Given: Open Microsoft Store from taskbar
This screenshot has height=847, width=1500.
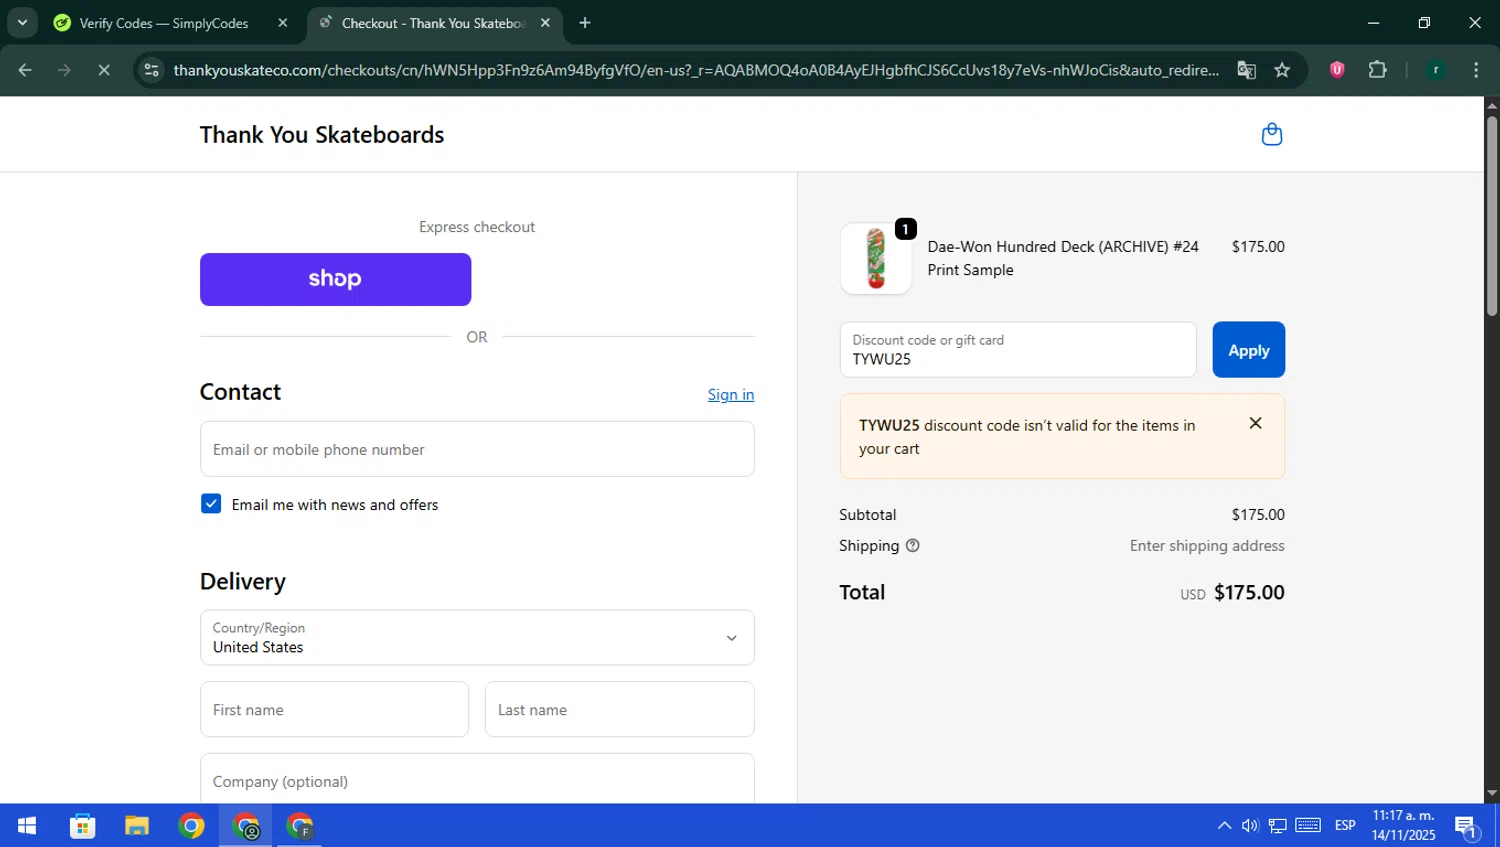Looking at the screenshot, I should pos(82,826).
